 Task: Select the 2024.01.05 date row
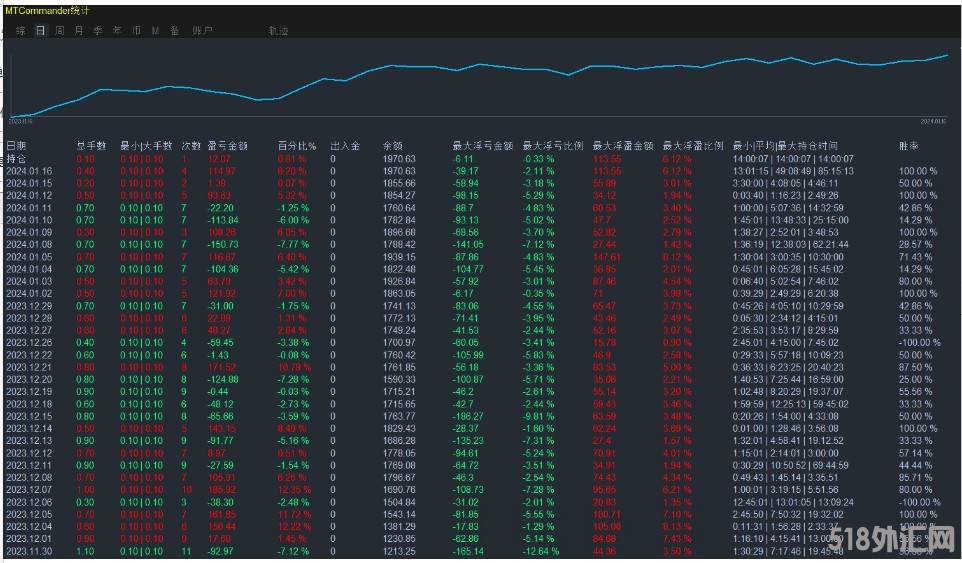click(x=29, y=257)
